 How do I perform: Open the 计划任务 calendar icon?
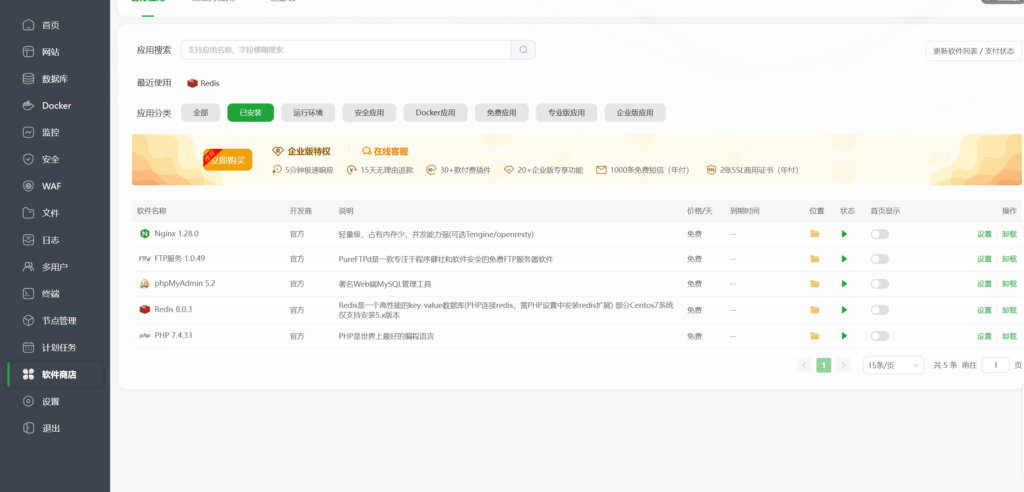28,348
